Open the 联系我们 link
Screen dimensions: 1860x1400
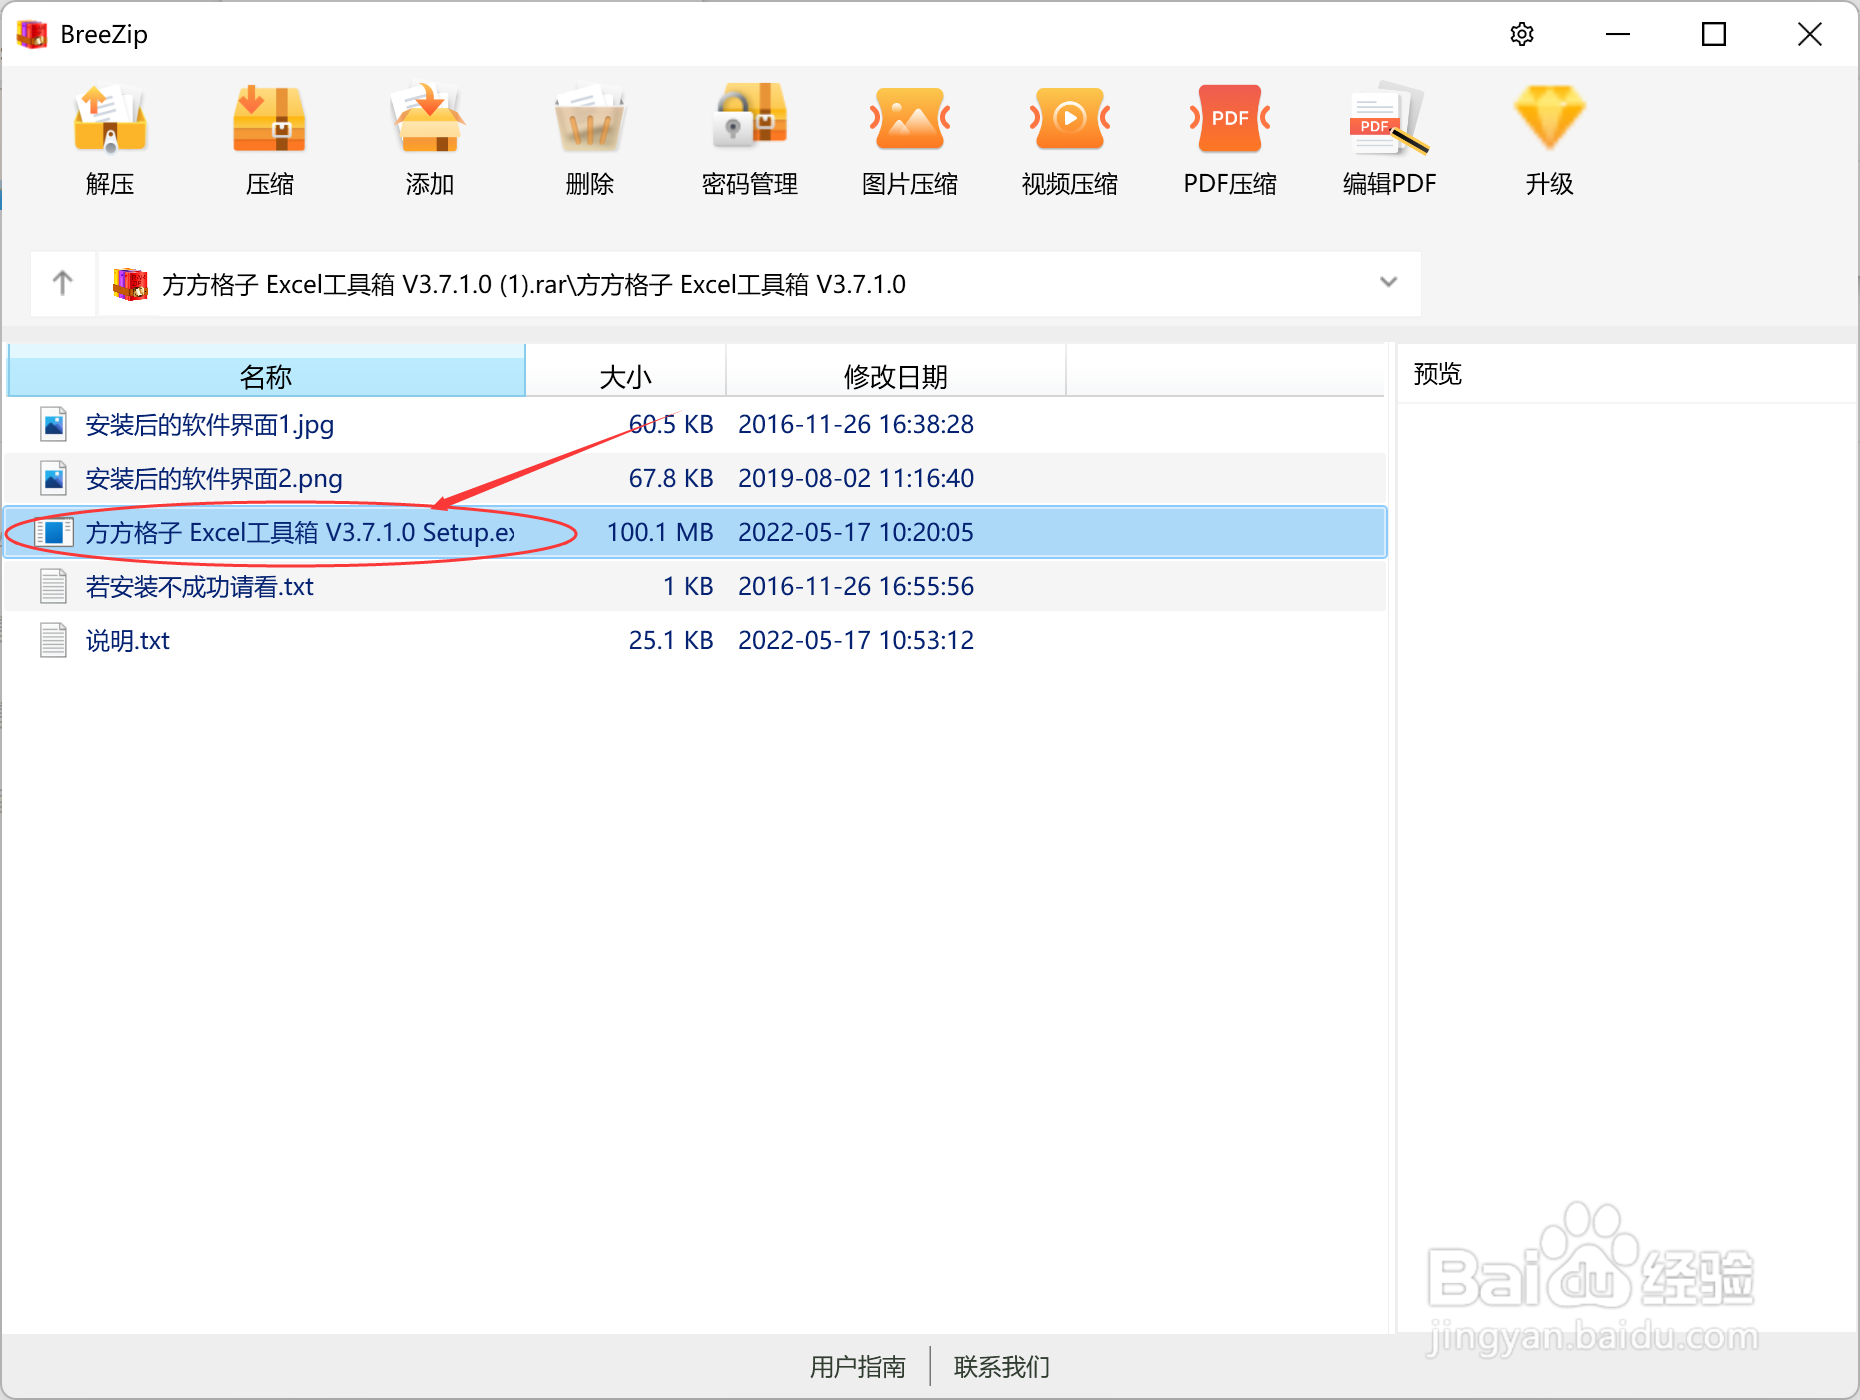(1002, 1367)
